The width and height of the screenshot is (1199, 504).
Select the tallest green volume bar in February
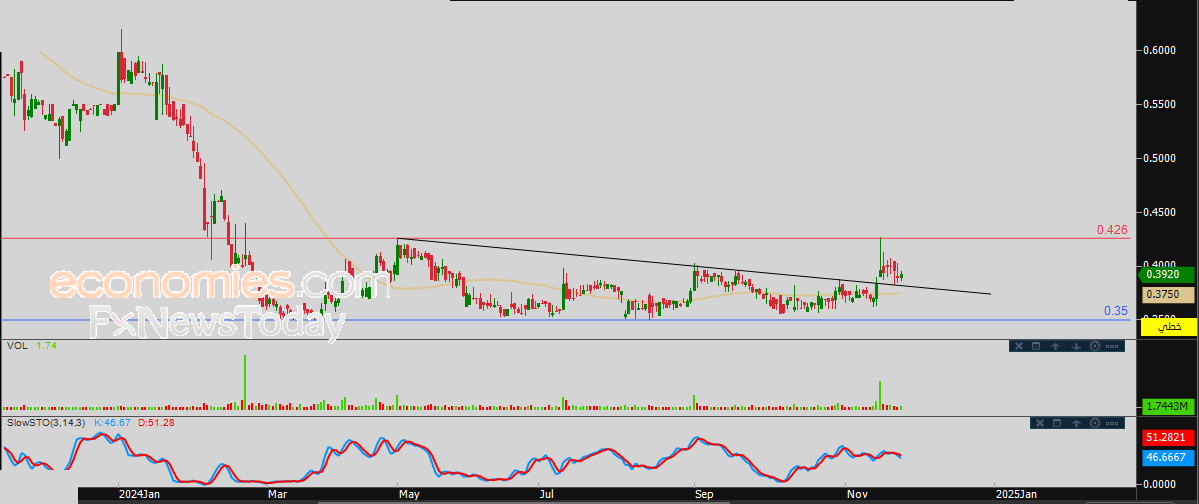click(x=245, y=382)
